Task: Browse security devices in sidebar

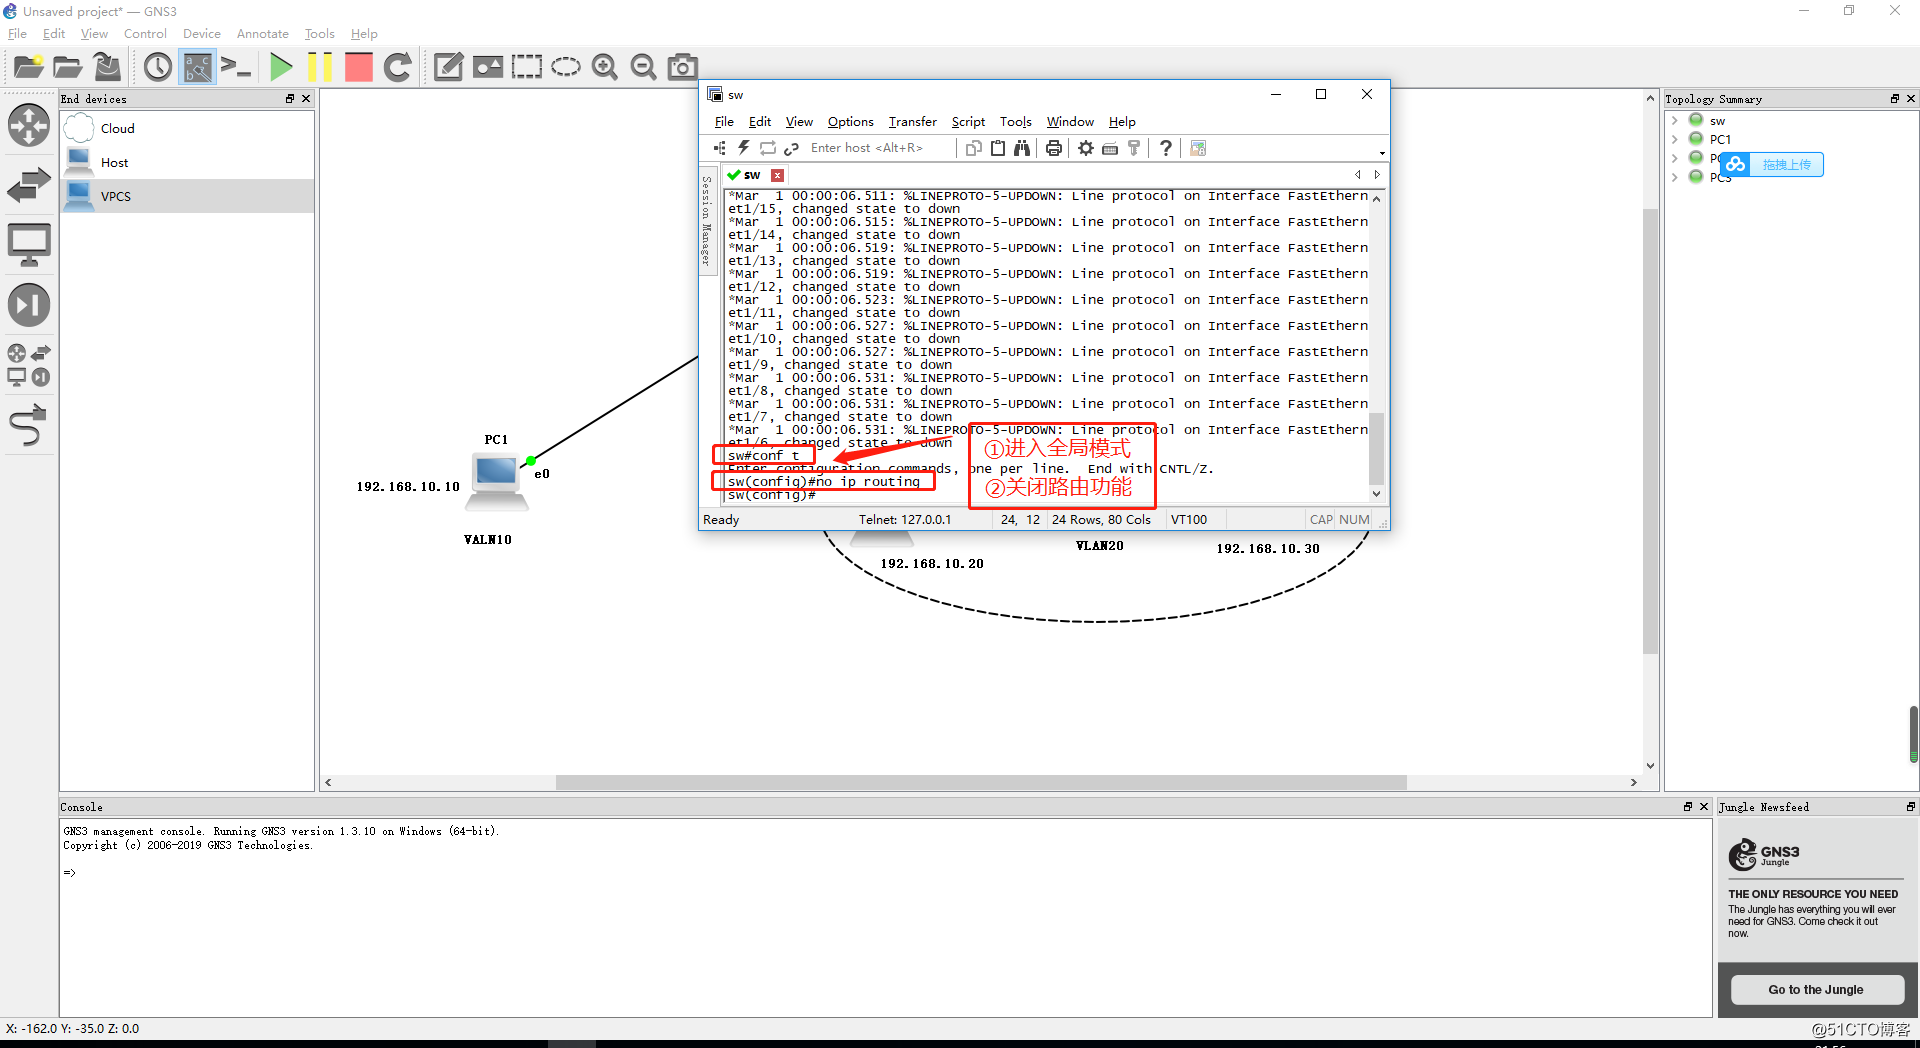Action: pos(29,305)
